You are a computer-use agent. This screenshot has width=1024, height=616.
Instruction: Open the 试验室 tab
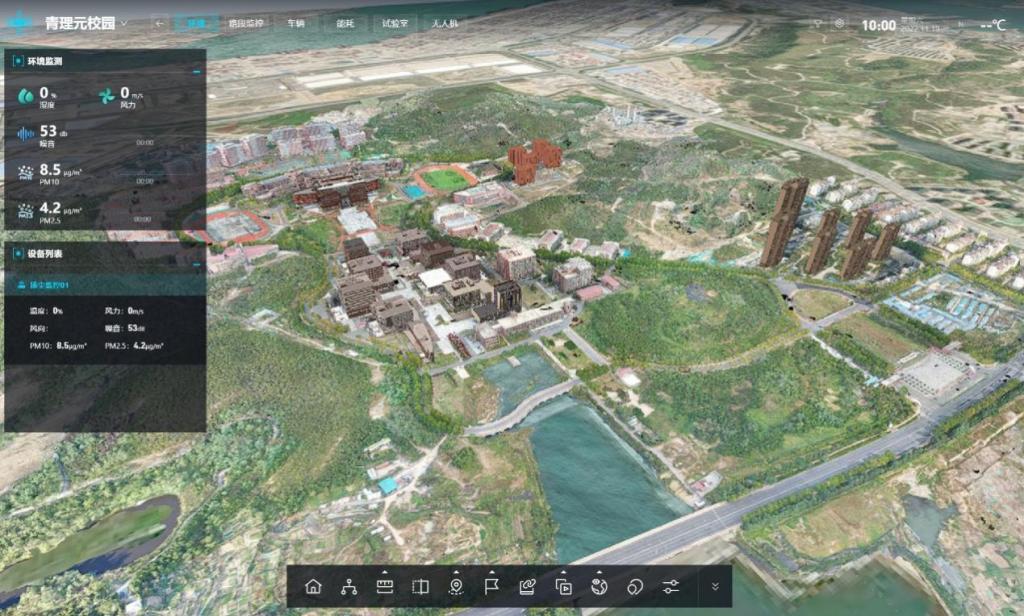pyautogui.click(x=395, y=23)
